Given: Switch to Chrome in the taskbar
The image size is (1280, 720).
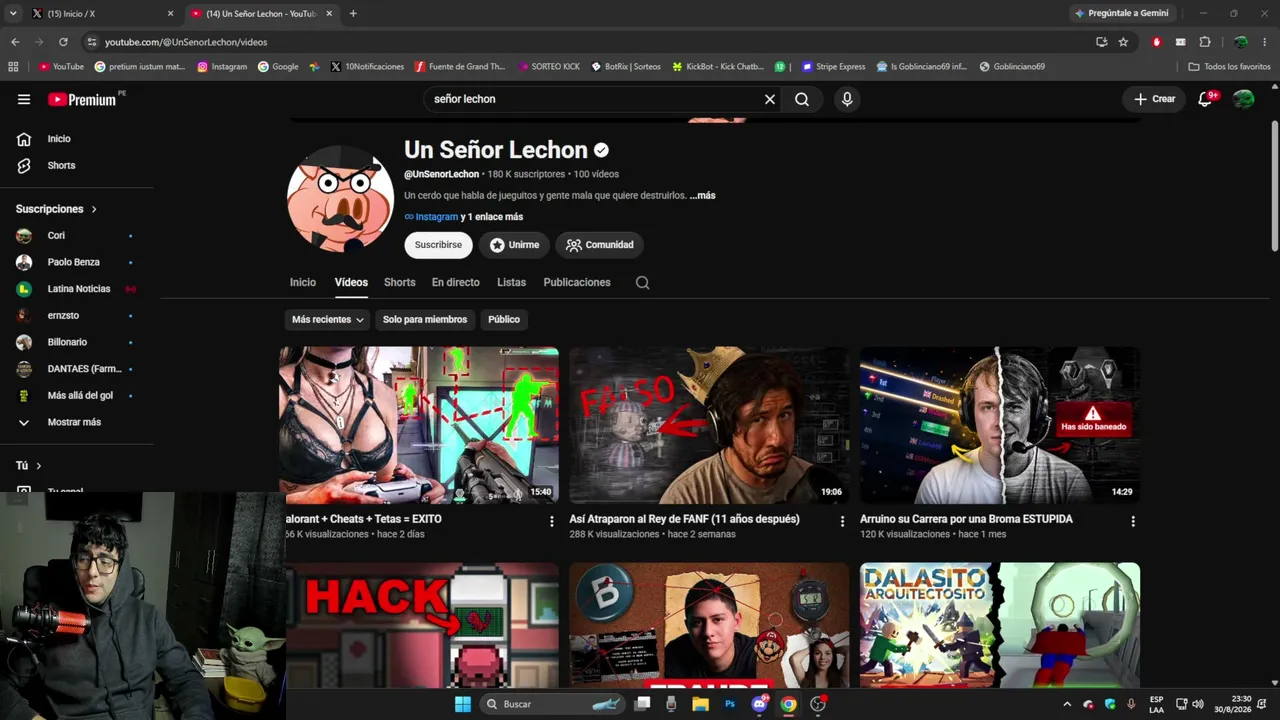Looking at the screenshot, I should (789, 704).
